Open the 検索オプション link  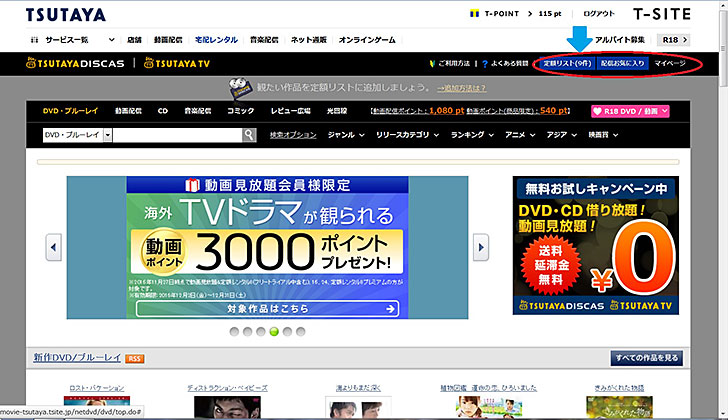[293, 135]
